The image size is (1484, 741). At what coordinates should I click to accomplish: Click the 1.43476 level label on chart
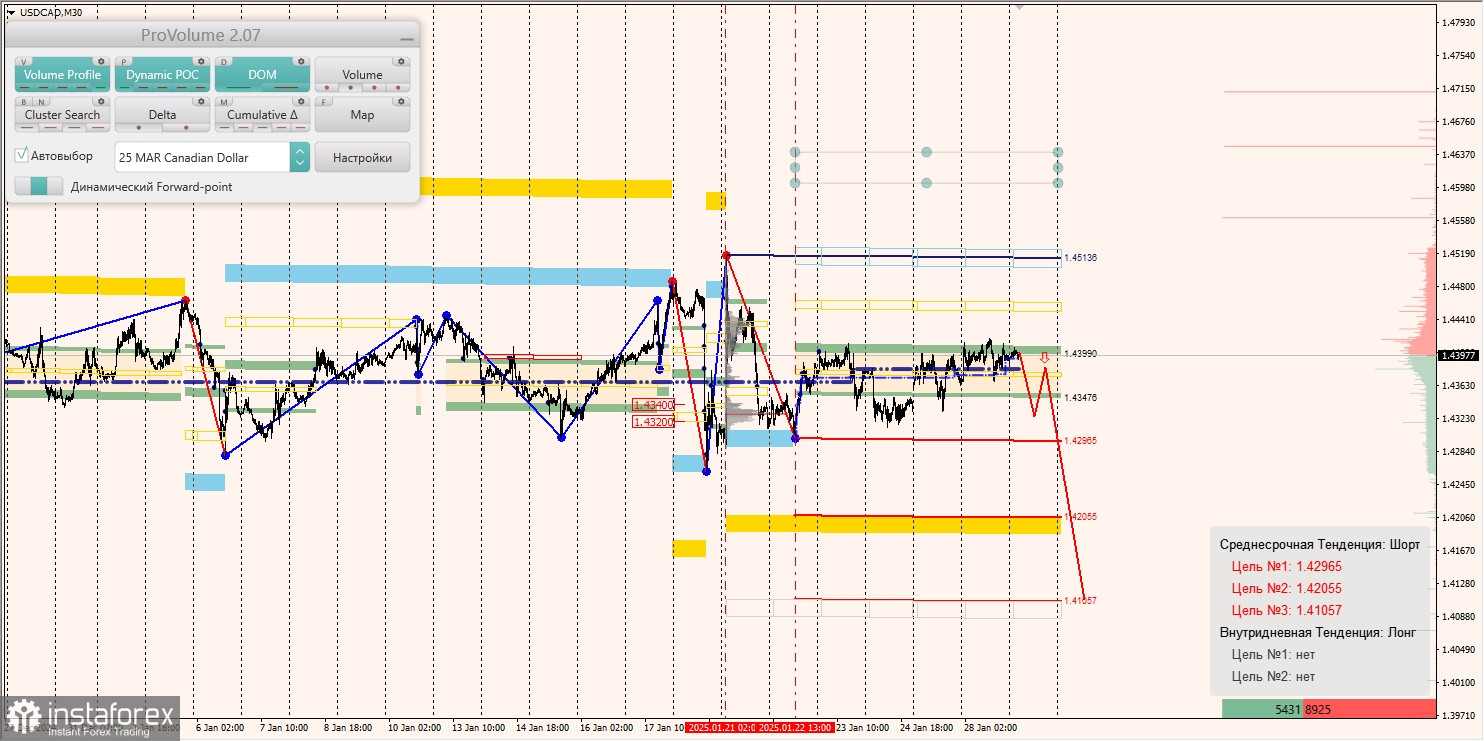1080,398
